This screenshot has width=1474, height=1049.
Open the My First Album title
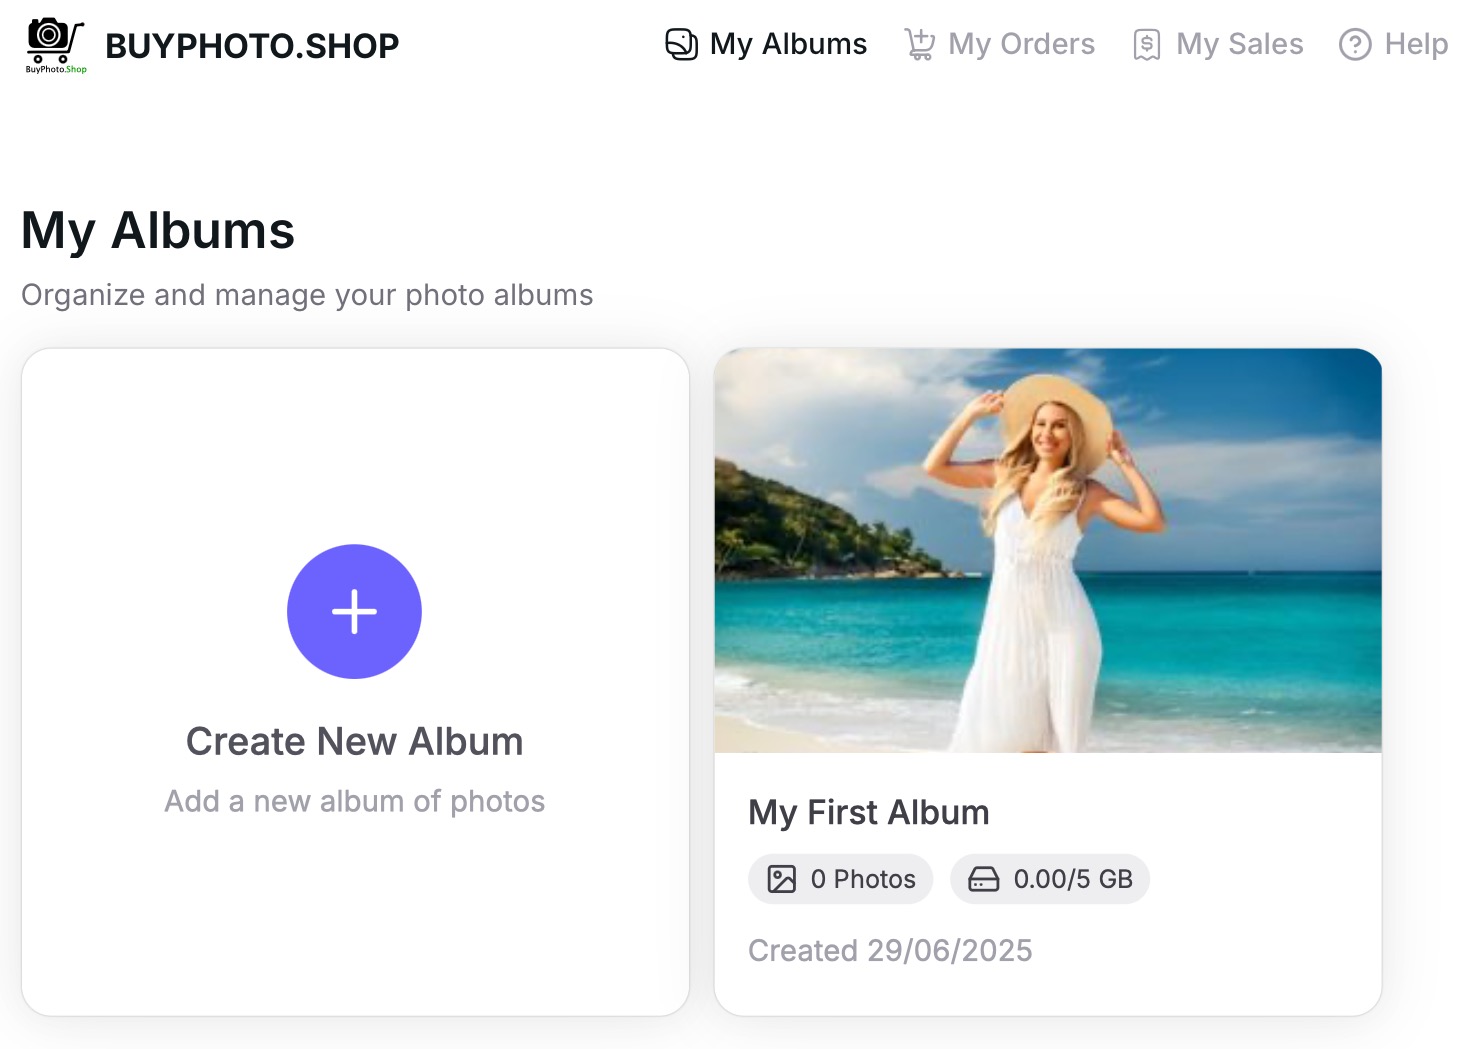868,812
